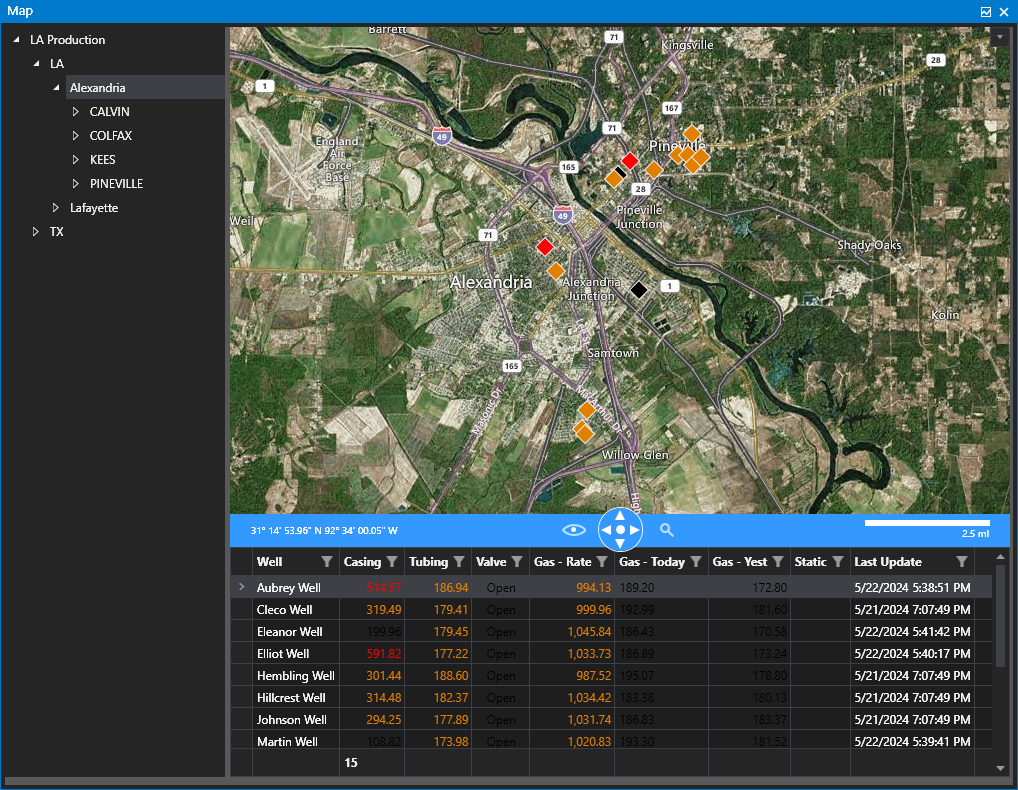
Task: Select orange marker below red Alexandria marker
Action: pyautogui.click(x=556, y=271)
